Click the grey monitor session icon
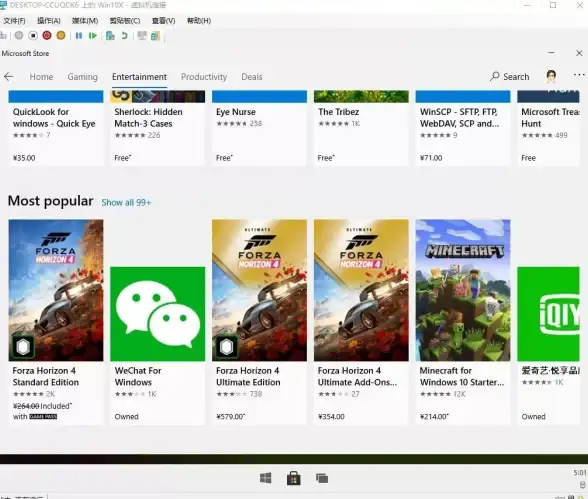588x499 pixels. point(142,36)
